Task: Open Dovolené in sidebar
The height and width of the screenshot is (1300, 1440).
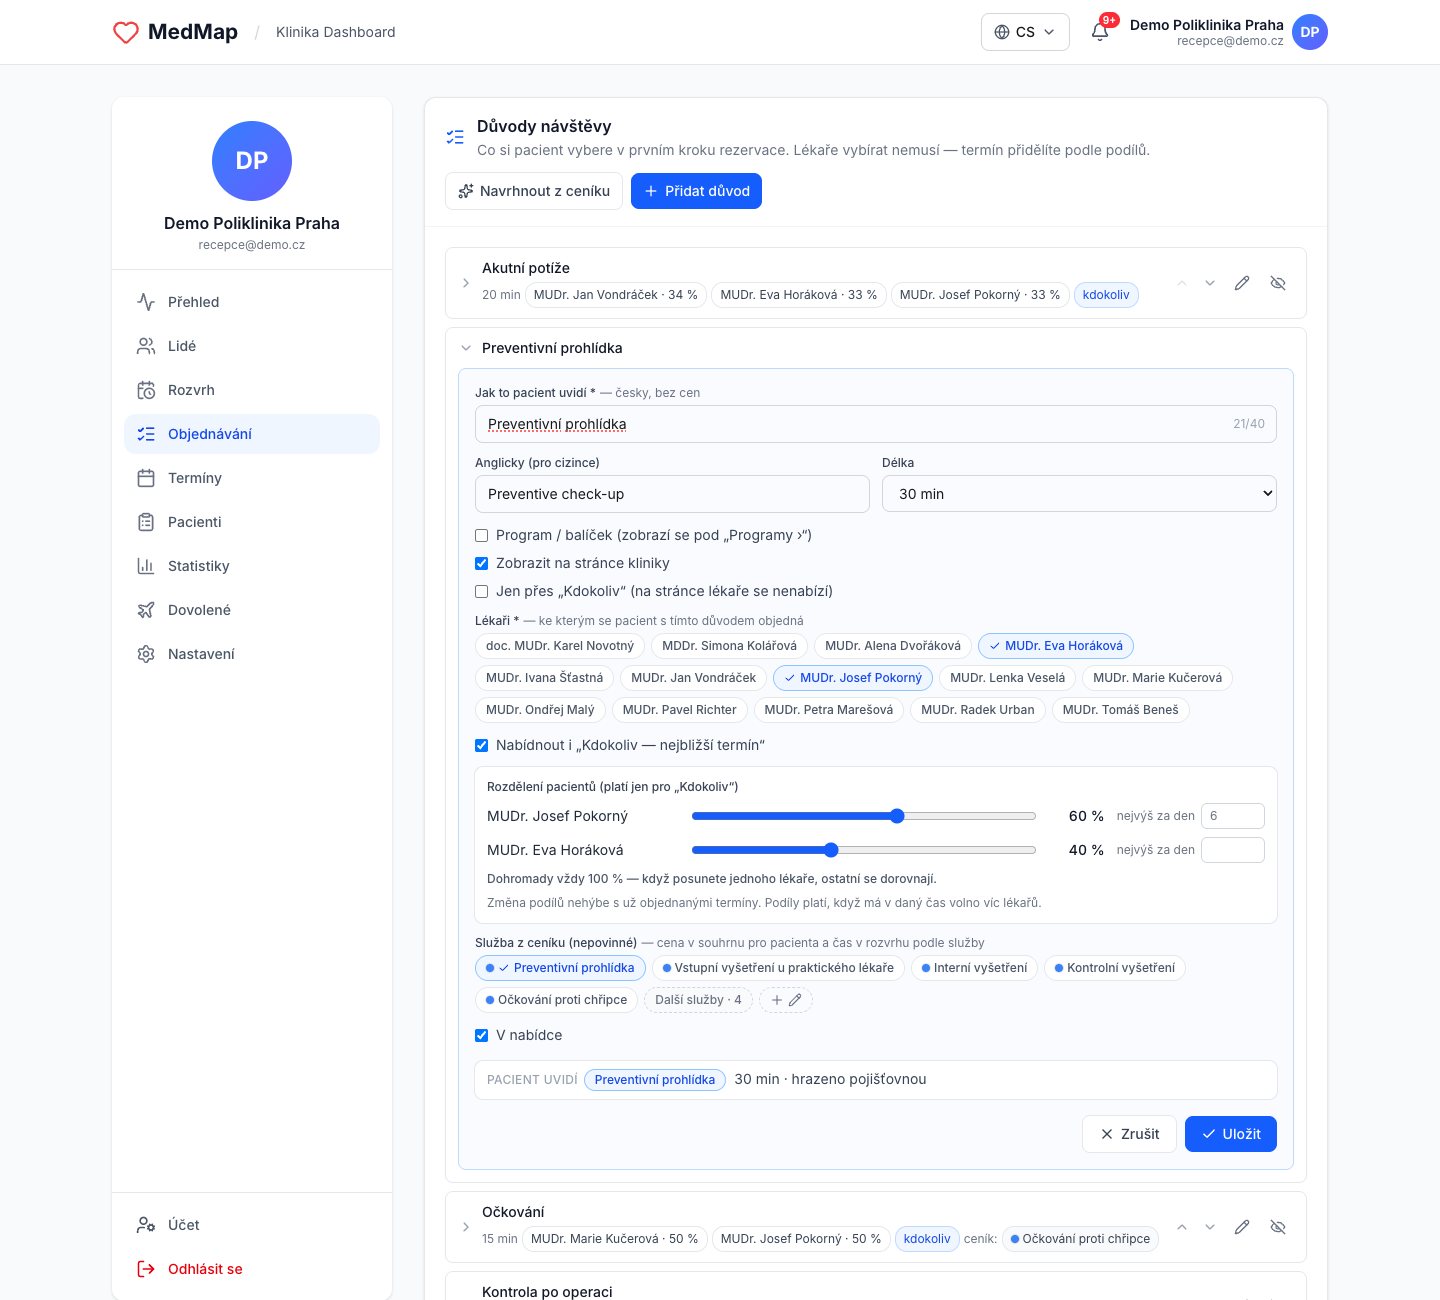Action: point(252,610)
